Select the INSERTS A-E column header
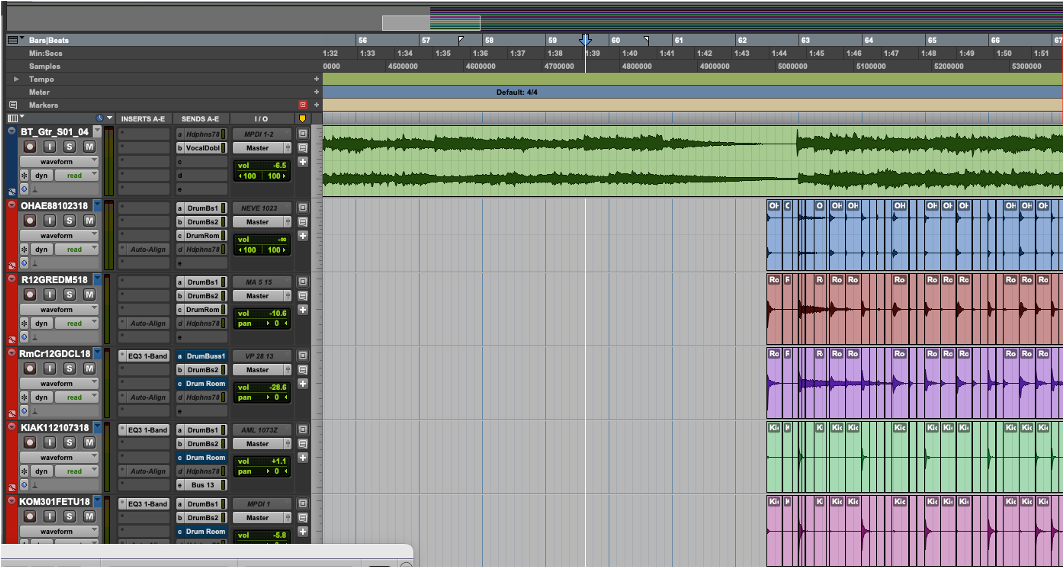Screen dimensions: 1064x568 (x=143, y=118)
